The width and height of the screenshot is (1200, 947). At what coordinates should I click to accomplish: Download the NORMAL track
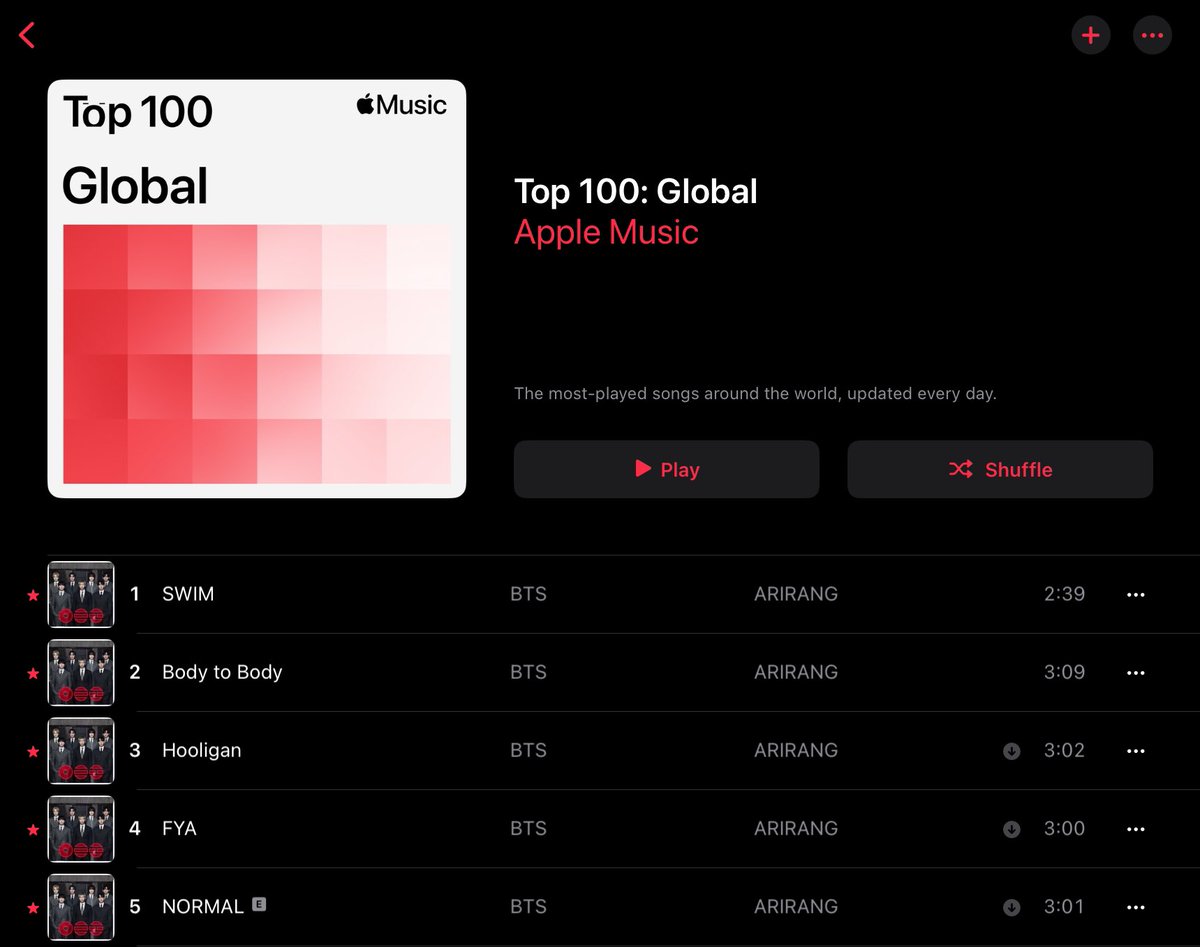(x=1011, y=907)
